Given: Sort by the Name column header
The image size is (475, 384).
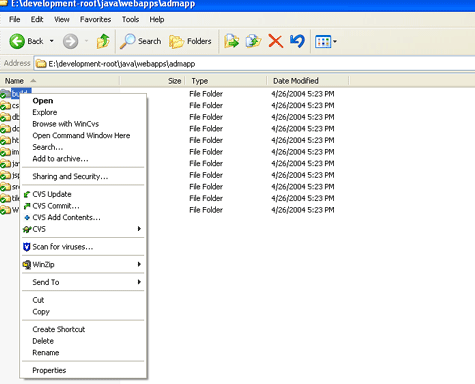Looking at the screenshot, I should (60, 81).
